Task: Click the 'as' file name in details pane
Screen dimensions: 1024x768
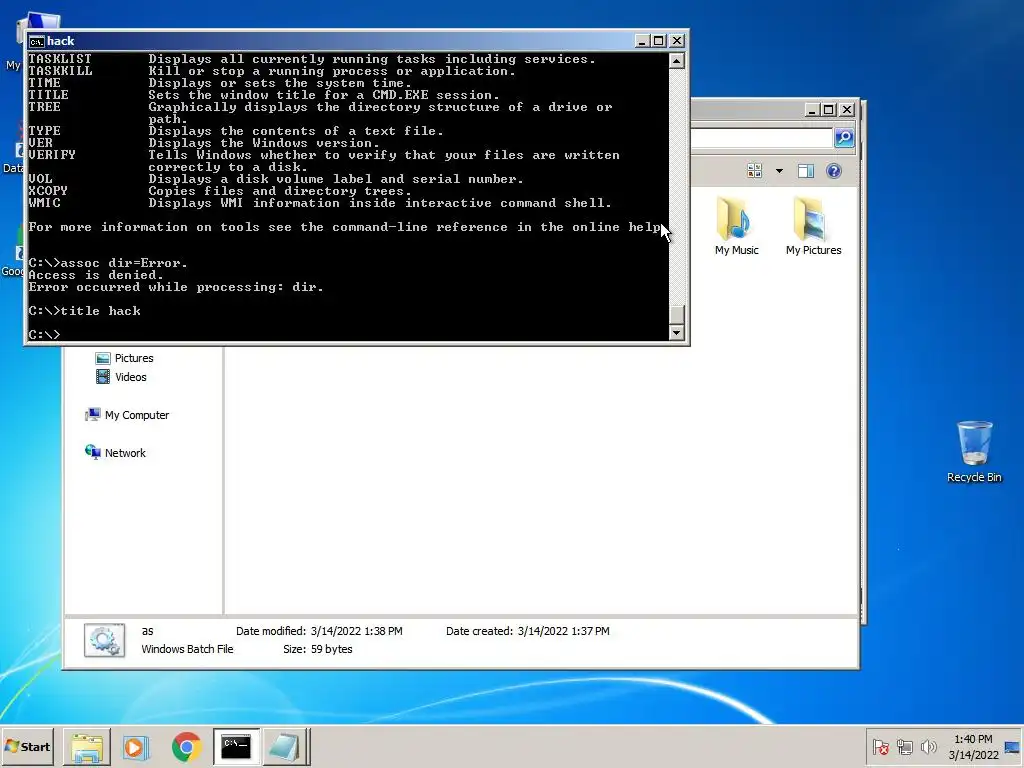Action: pos(148,631)
